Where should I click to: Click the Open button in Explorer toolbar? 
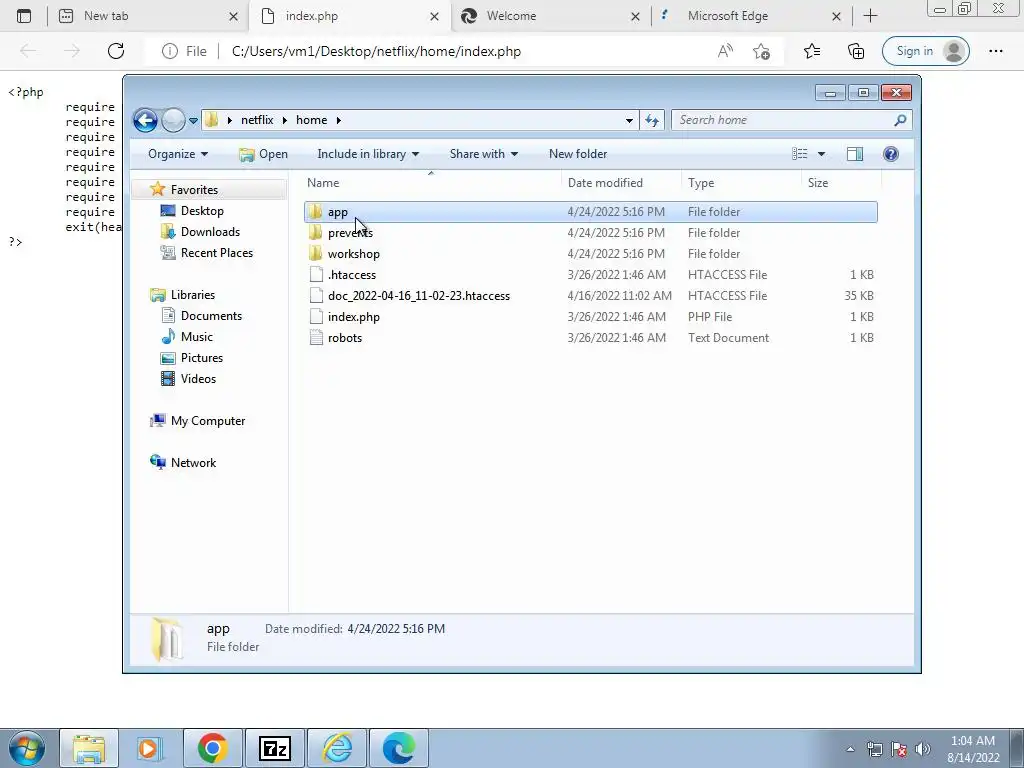(264, 154)
